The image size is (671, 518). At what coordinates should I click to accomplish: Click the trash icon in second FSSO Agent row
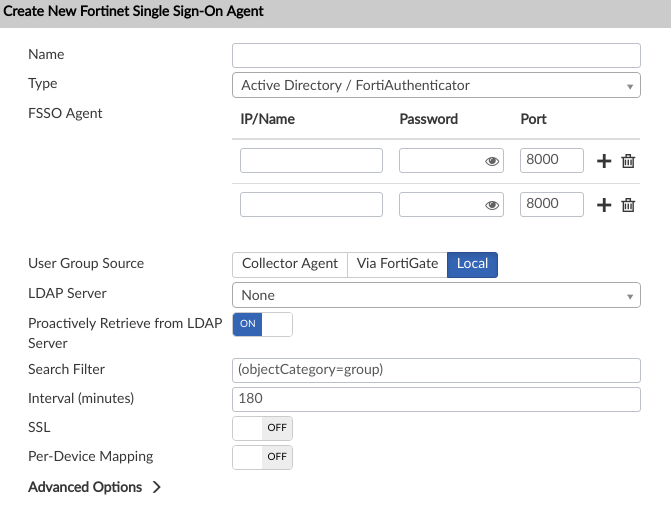coord(628,205)
